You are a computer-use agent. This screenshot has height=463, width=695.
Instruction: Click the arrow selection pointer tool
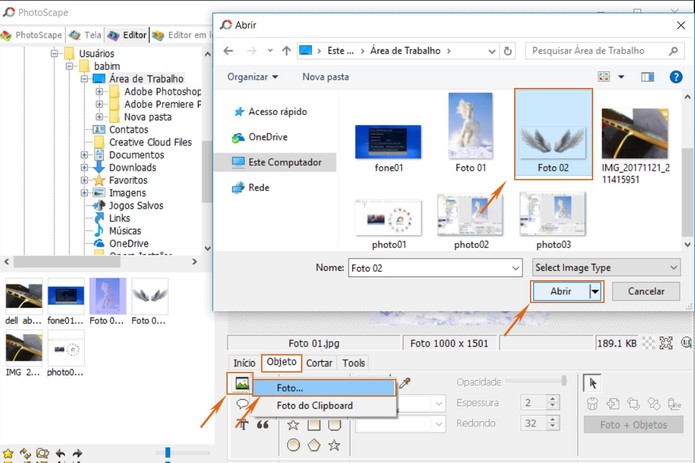pos(592,383)
